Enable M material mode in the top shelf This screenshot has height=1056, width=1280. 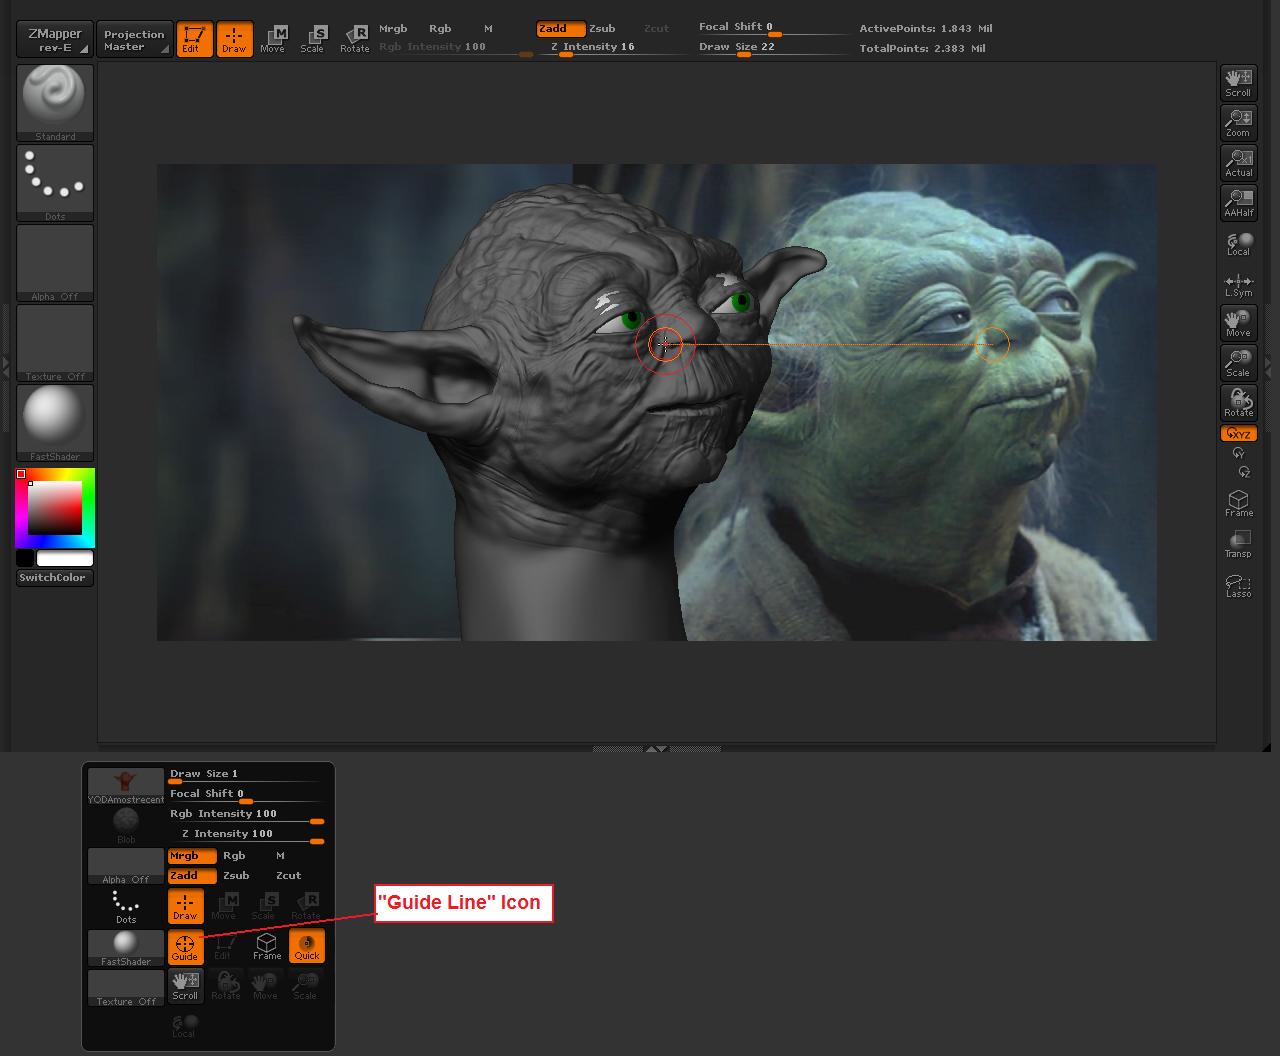pos(488,29)
